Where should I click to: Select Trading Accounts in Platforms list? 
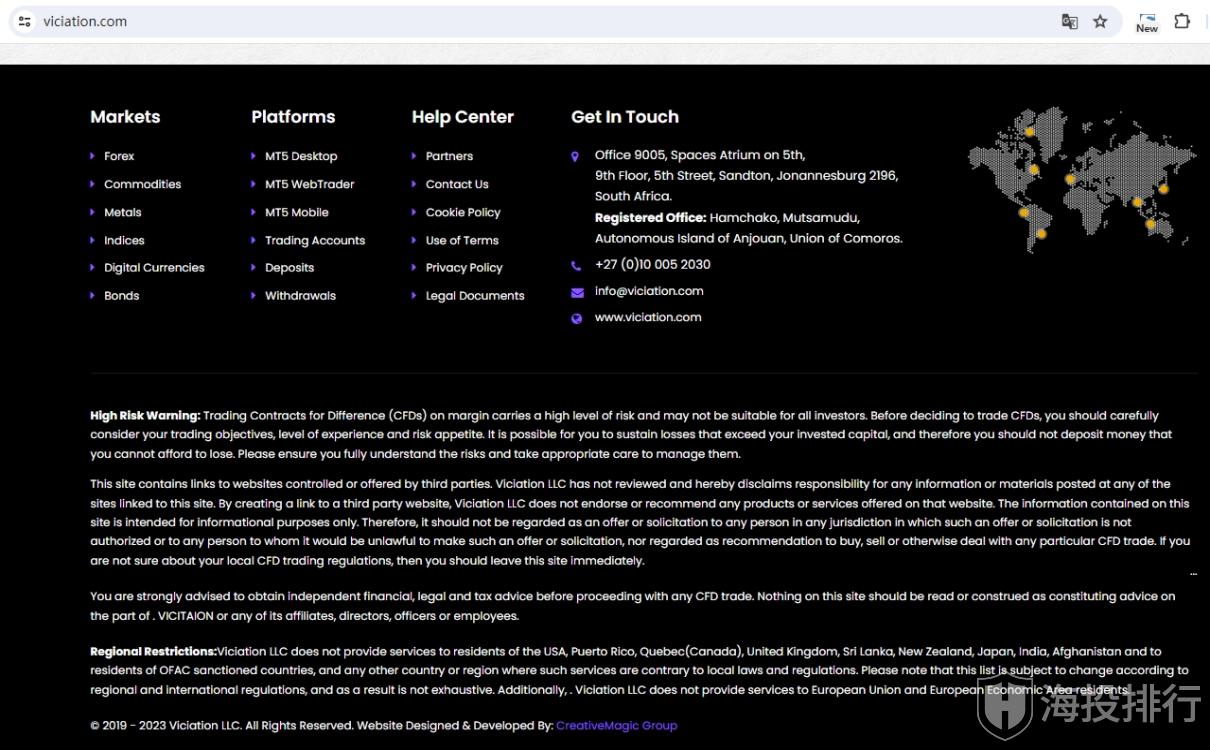pos(315,240)
